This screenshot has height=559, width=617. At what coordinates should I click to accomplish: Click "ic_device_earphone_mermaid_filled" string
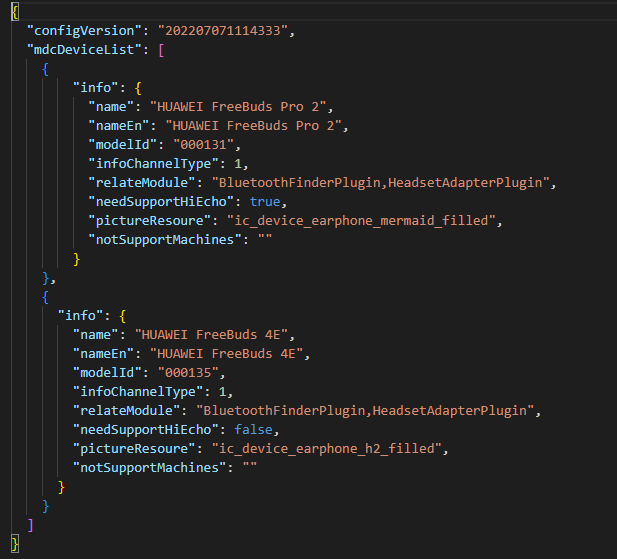point(361,221)
